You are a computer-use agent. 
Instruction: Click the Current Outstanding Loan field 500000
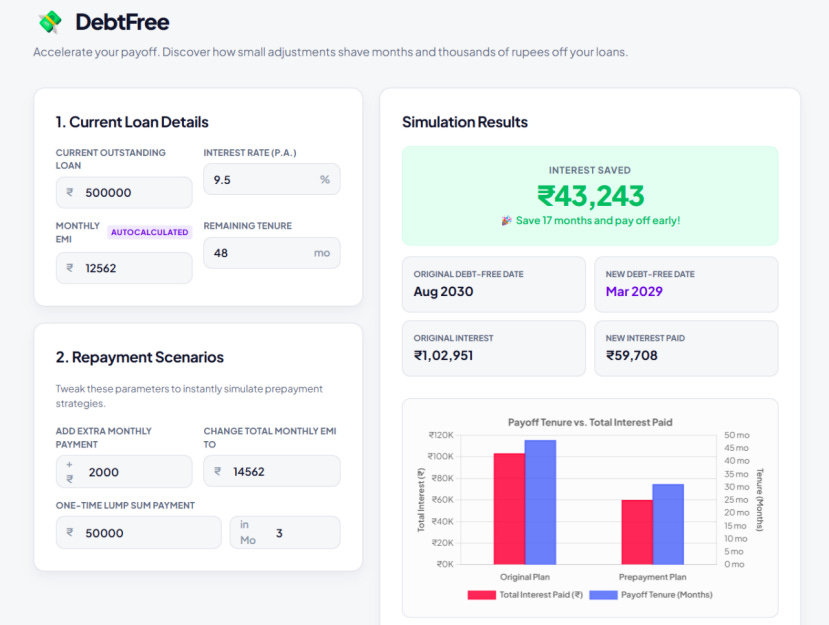tap(124, 192)
